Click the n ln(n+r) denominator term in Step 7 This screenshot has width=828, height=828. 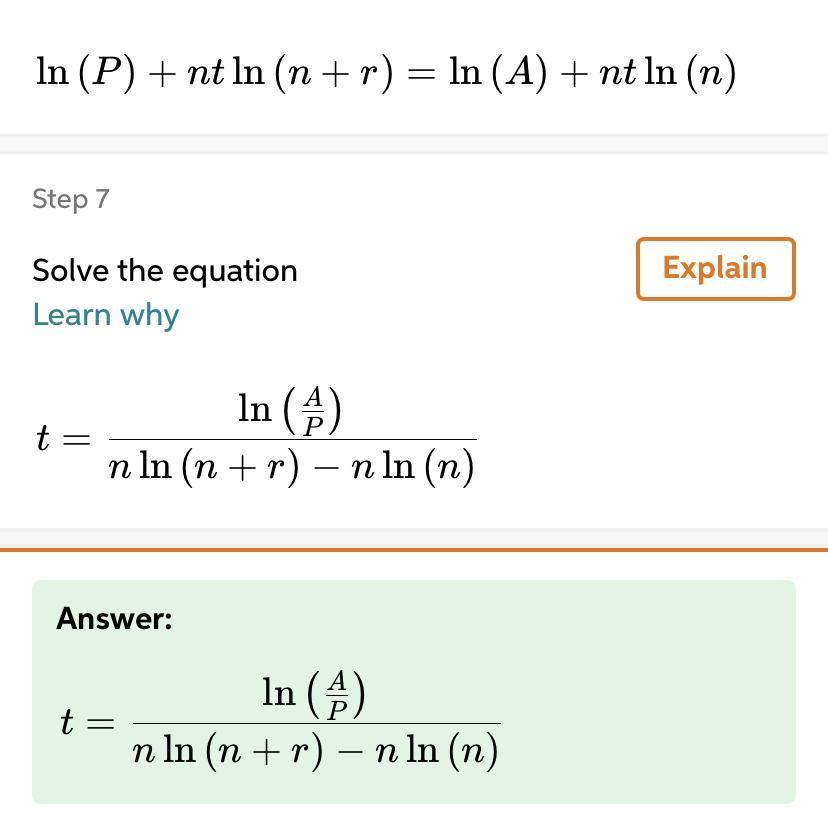click(204, 467)
